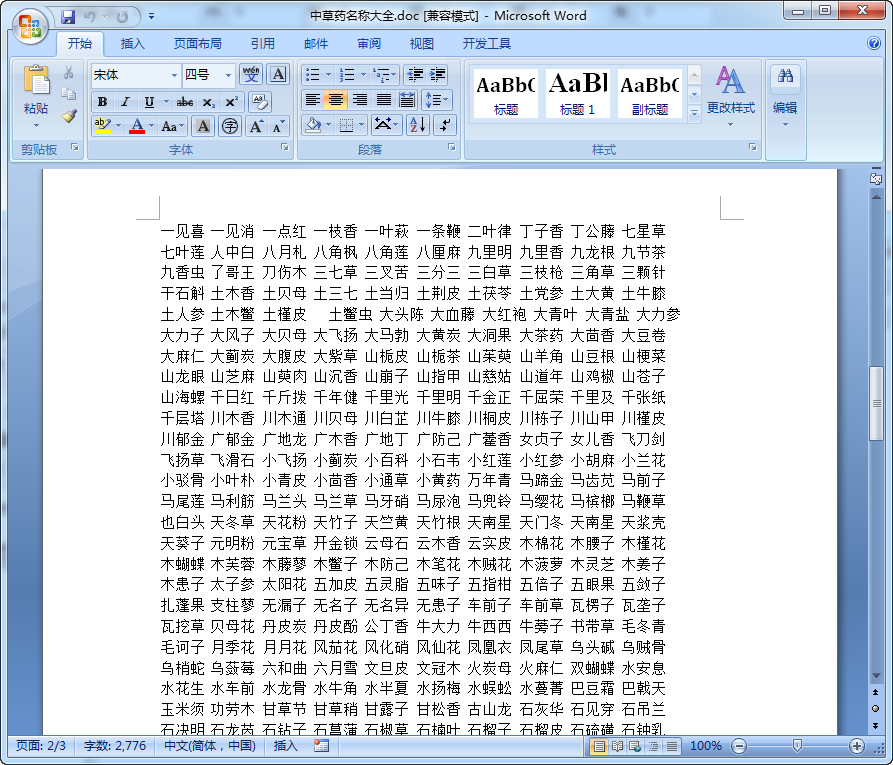Click the zoom slider handle
Screen dimensions: 893x765
coord(797,745)
